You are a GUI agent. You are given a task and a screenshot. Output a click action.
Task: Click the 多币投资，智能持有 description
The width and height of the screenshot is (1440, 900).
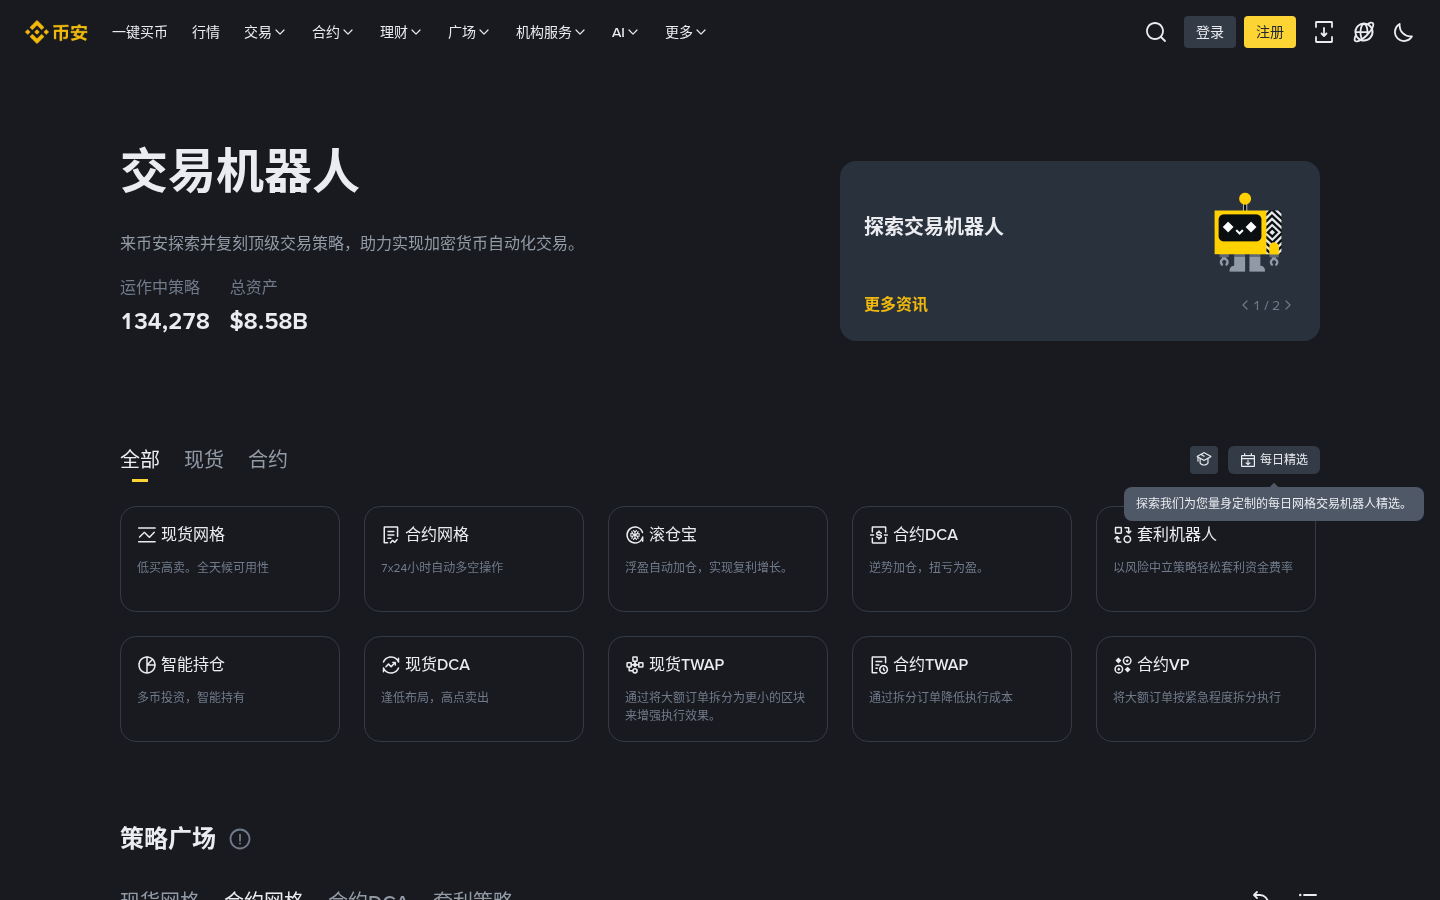coord(191,697)
